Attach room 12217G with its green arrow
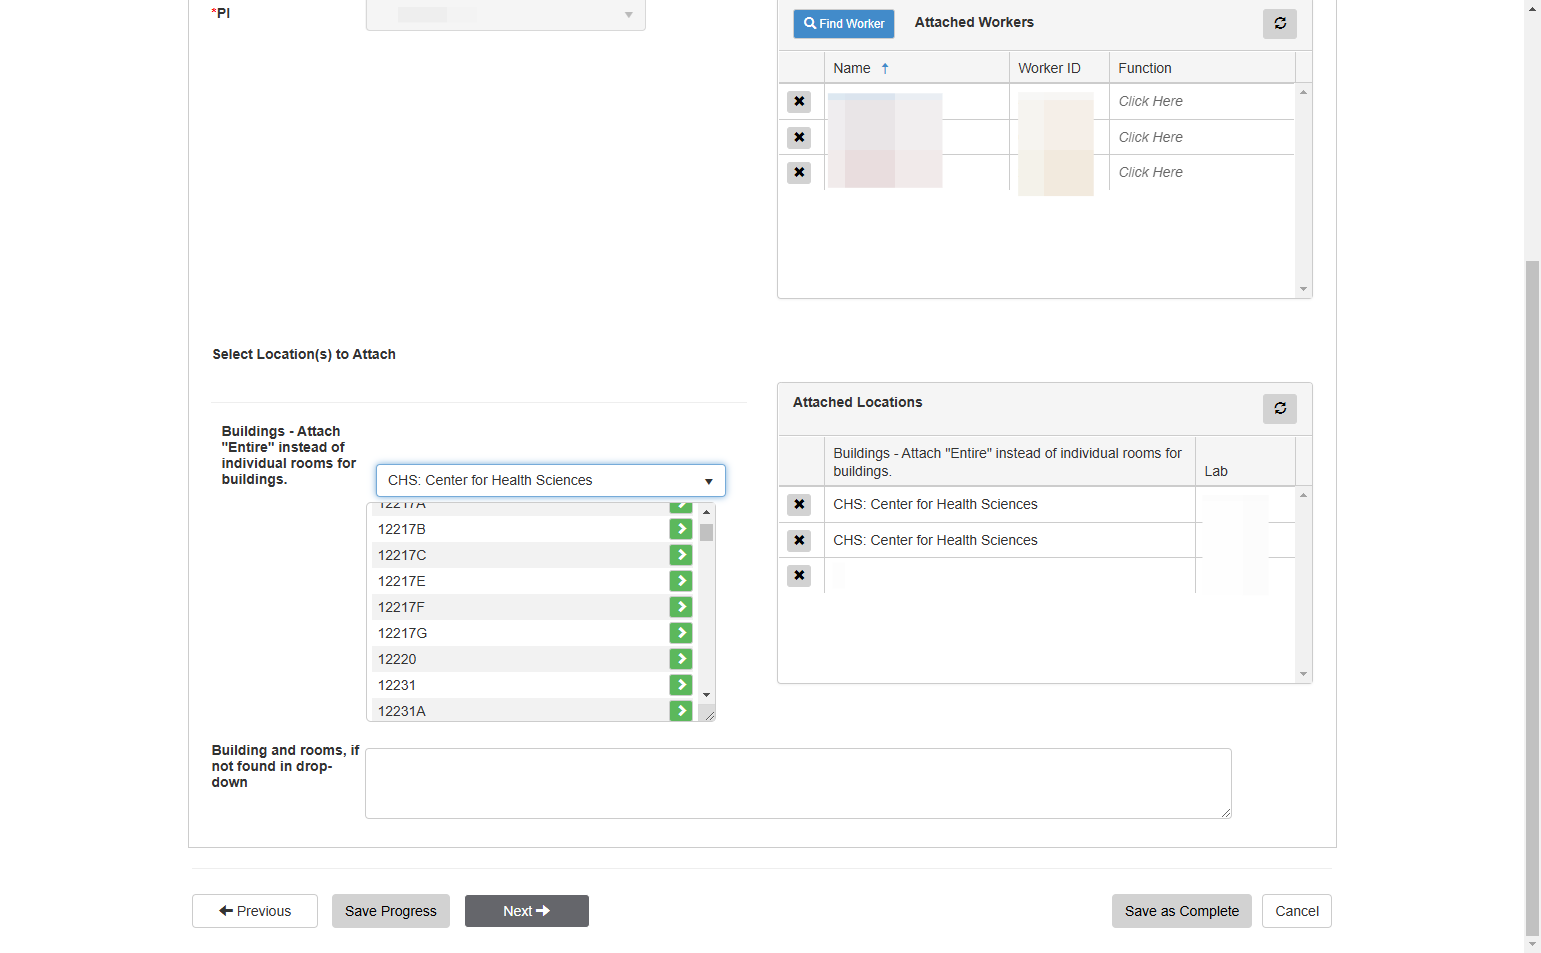 click(x=681, y=633)
